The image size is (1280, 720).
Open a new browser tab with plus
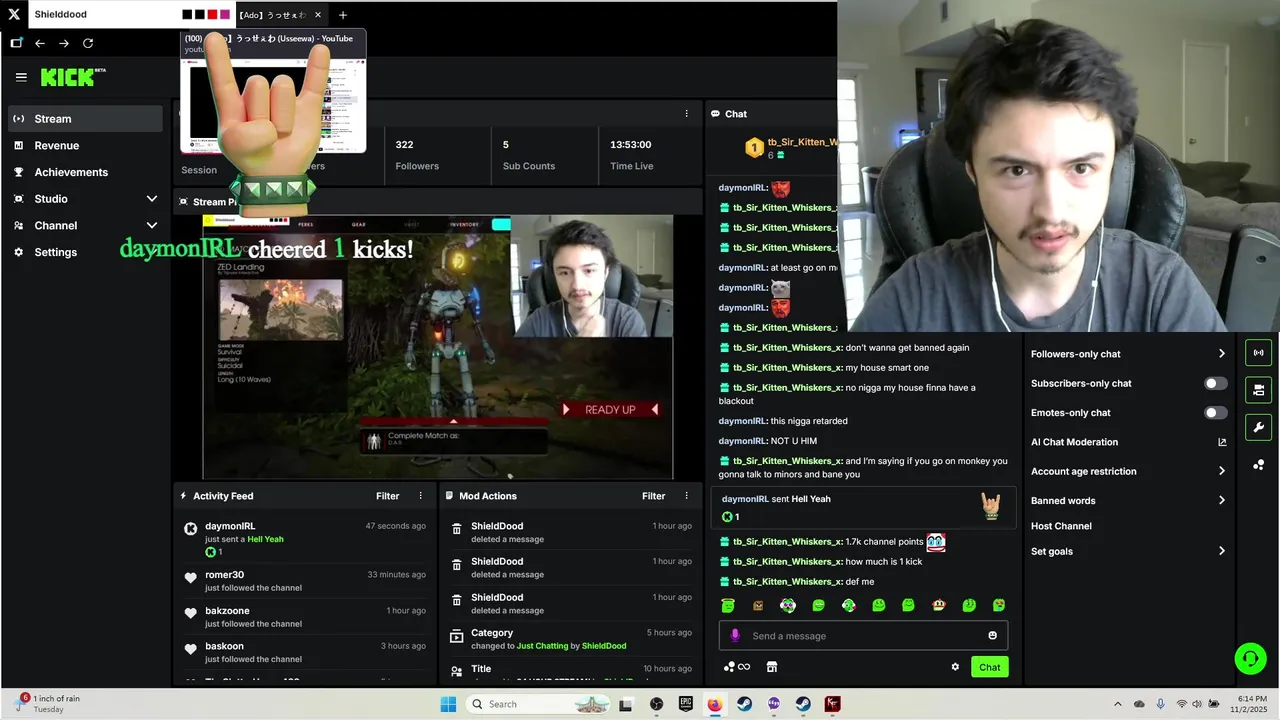(x=343, y=15)
